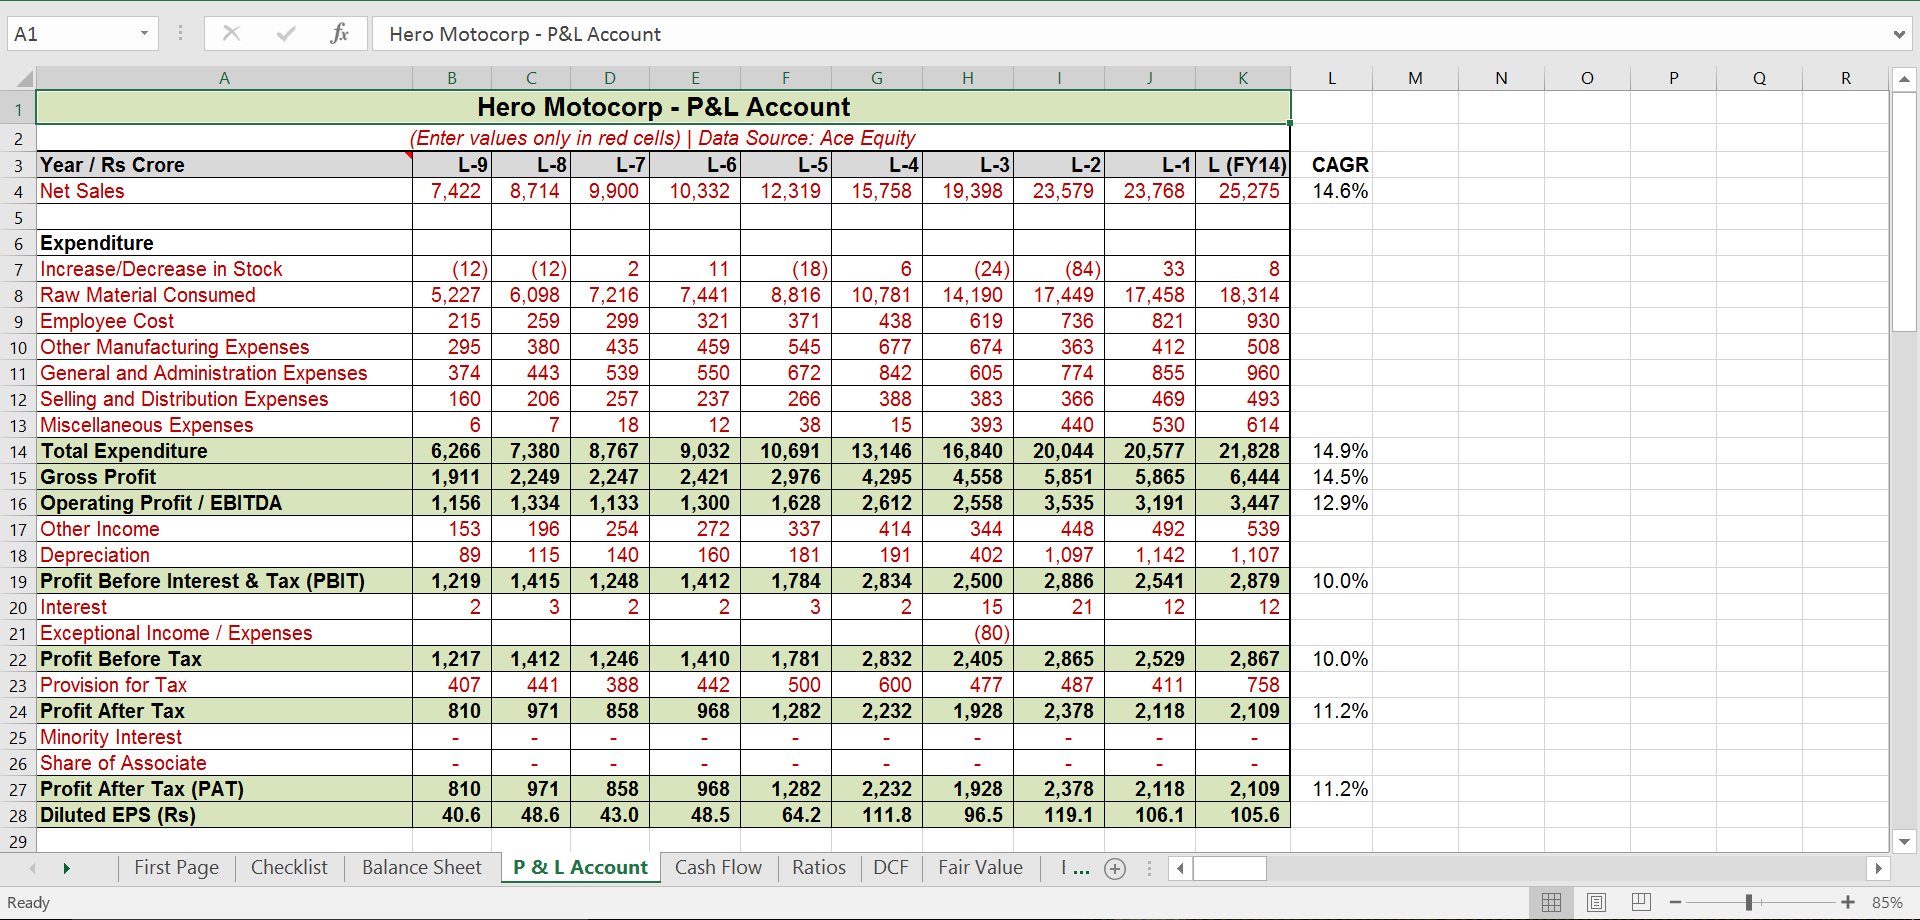Screen dimensions: 1920x920
Task: Click the Cancel (X) formula bar icon
Action: [x=231, y=33]
